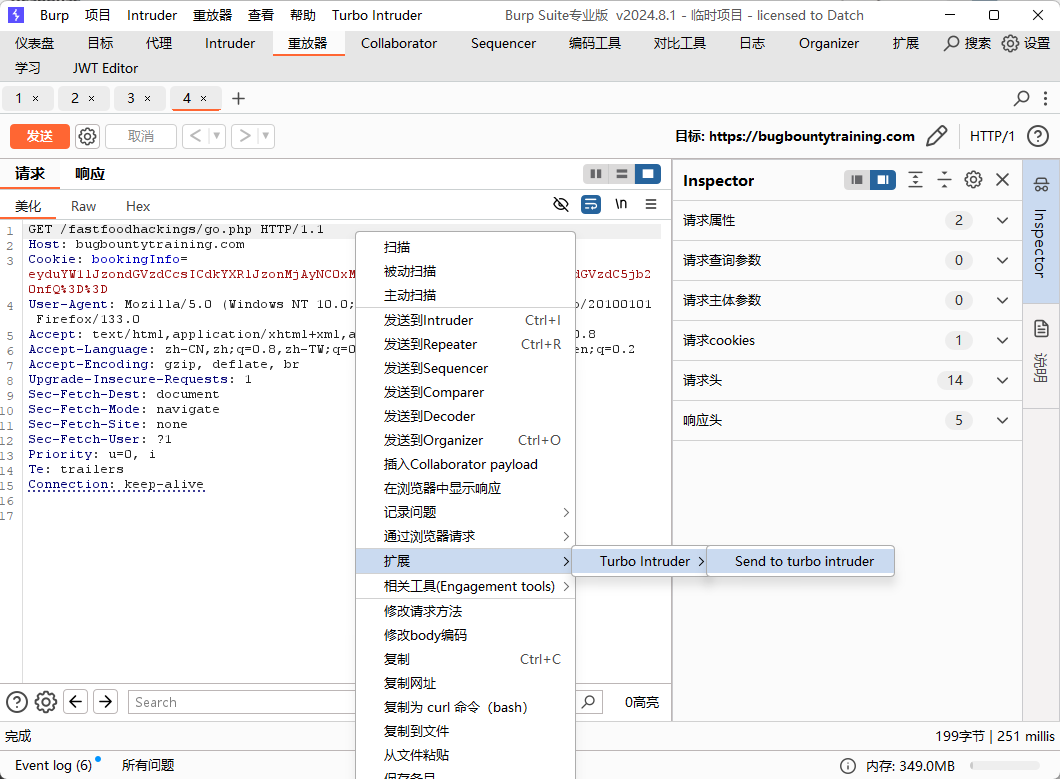Add a new Repeater tab
The image size is (1060, 779).
tap(238, 99)
